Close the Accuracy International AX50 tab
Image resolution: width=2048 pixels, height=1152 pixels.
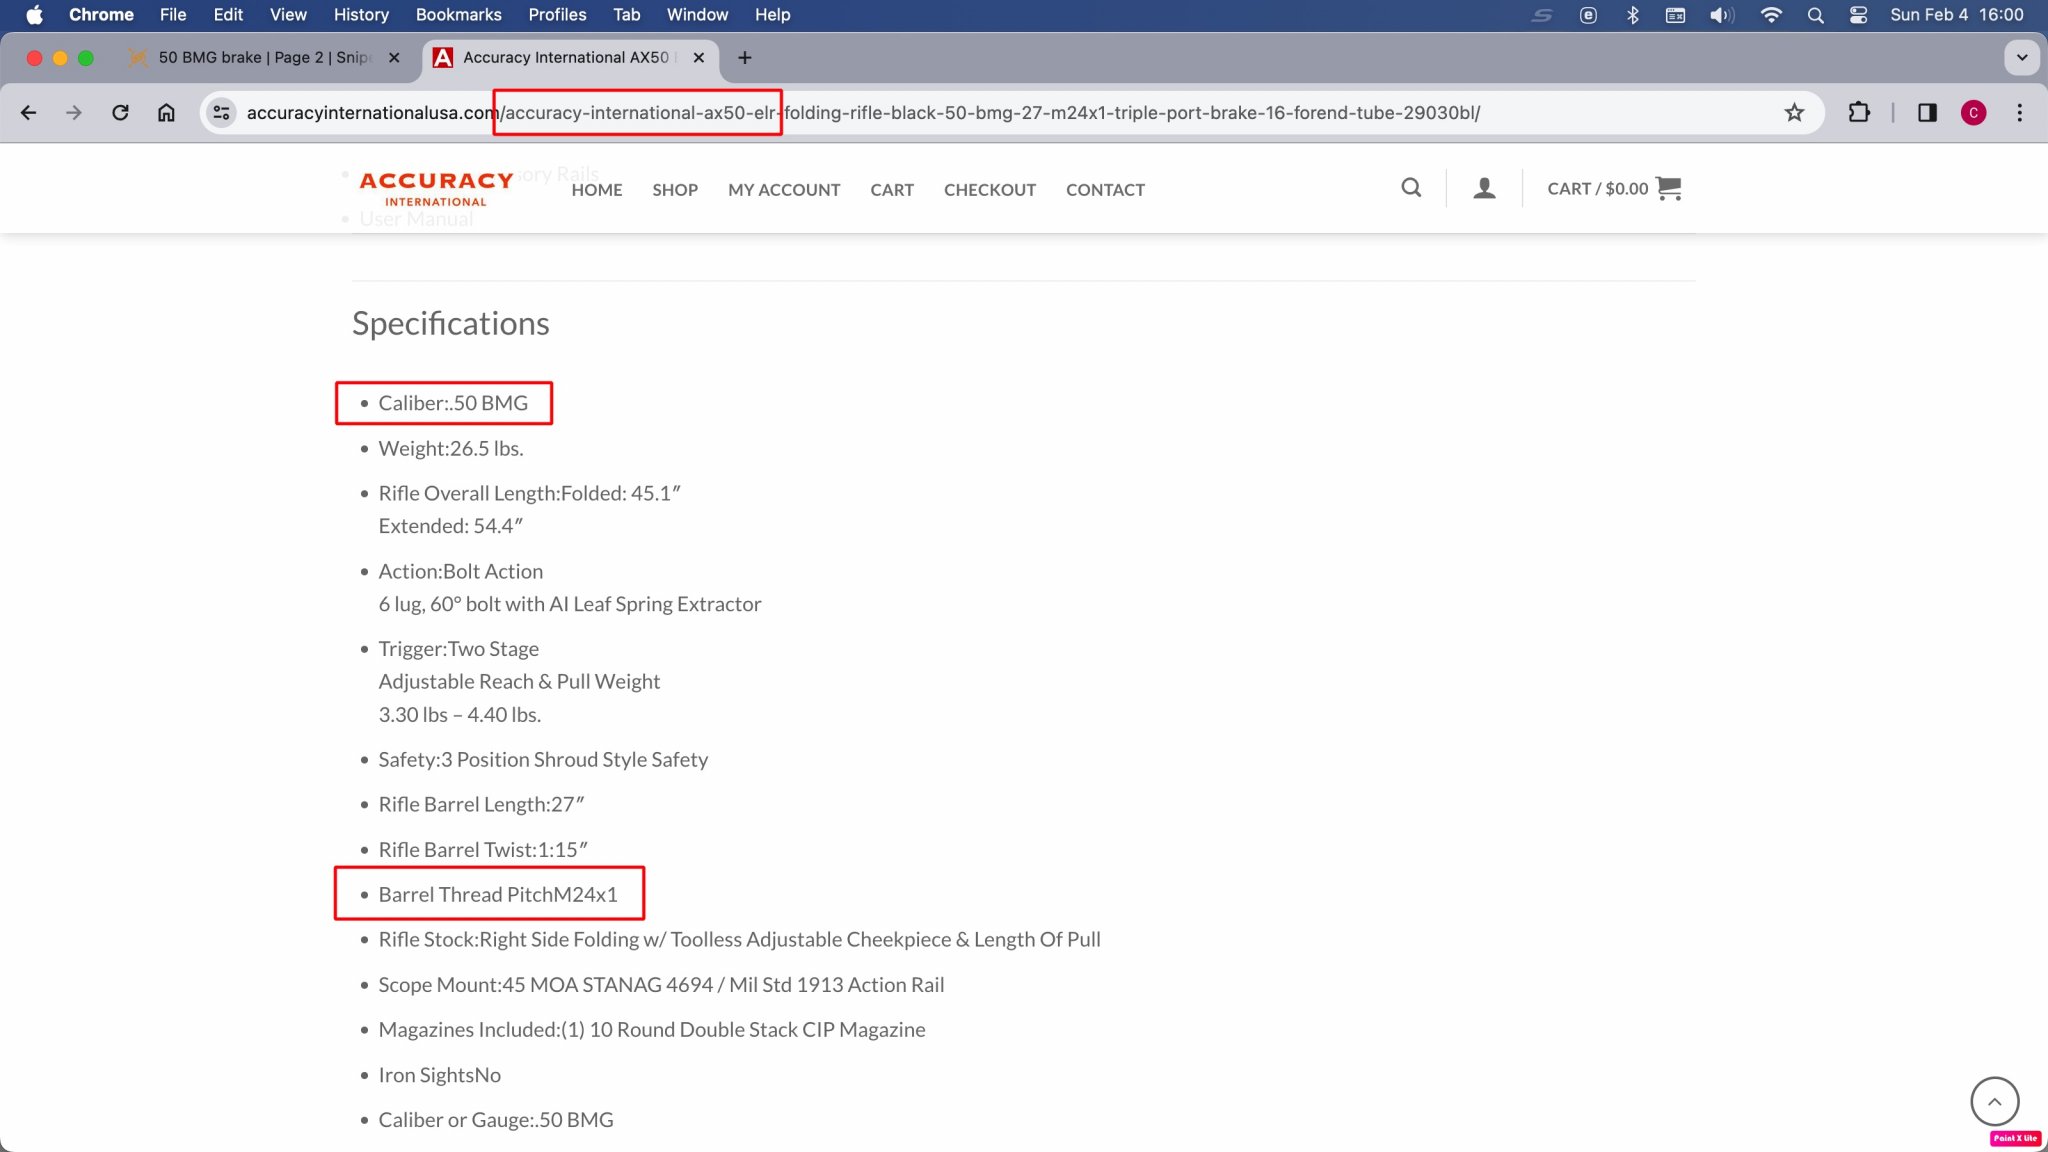click(x=698, y=58)
